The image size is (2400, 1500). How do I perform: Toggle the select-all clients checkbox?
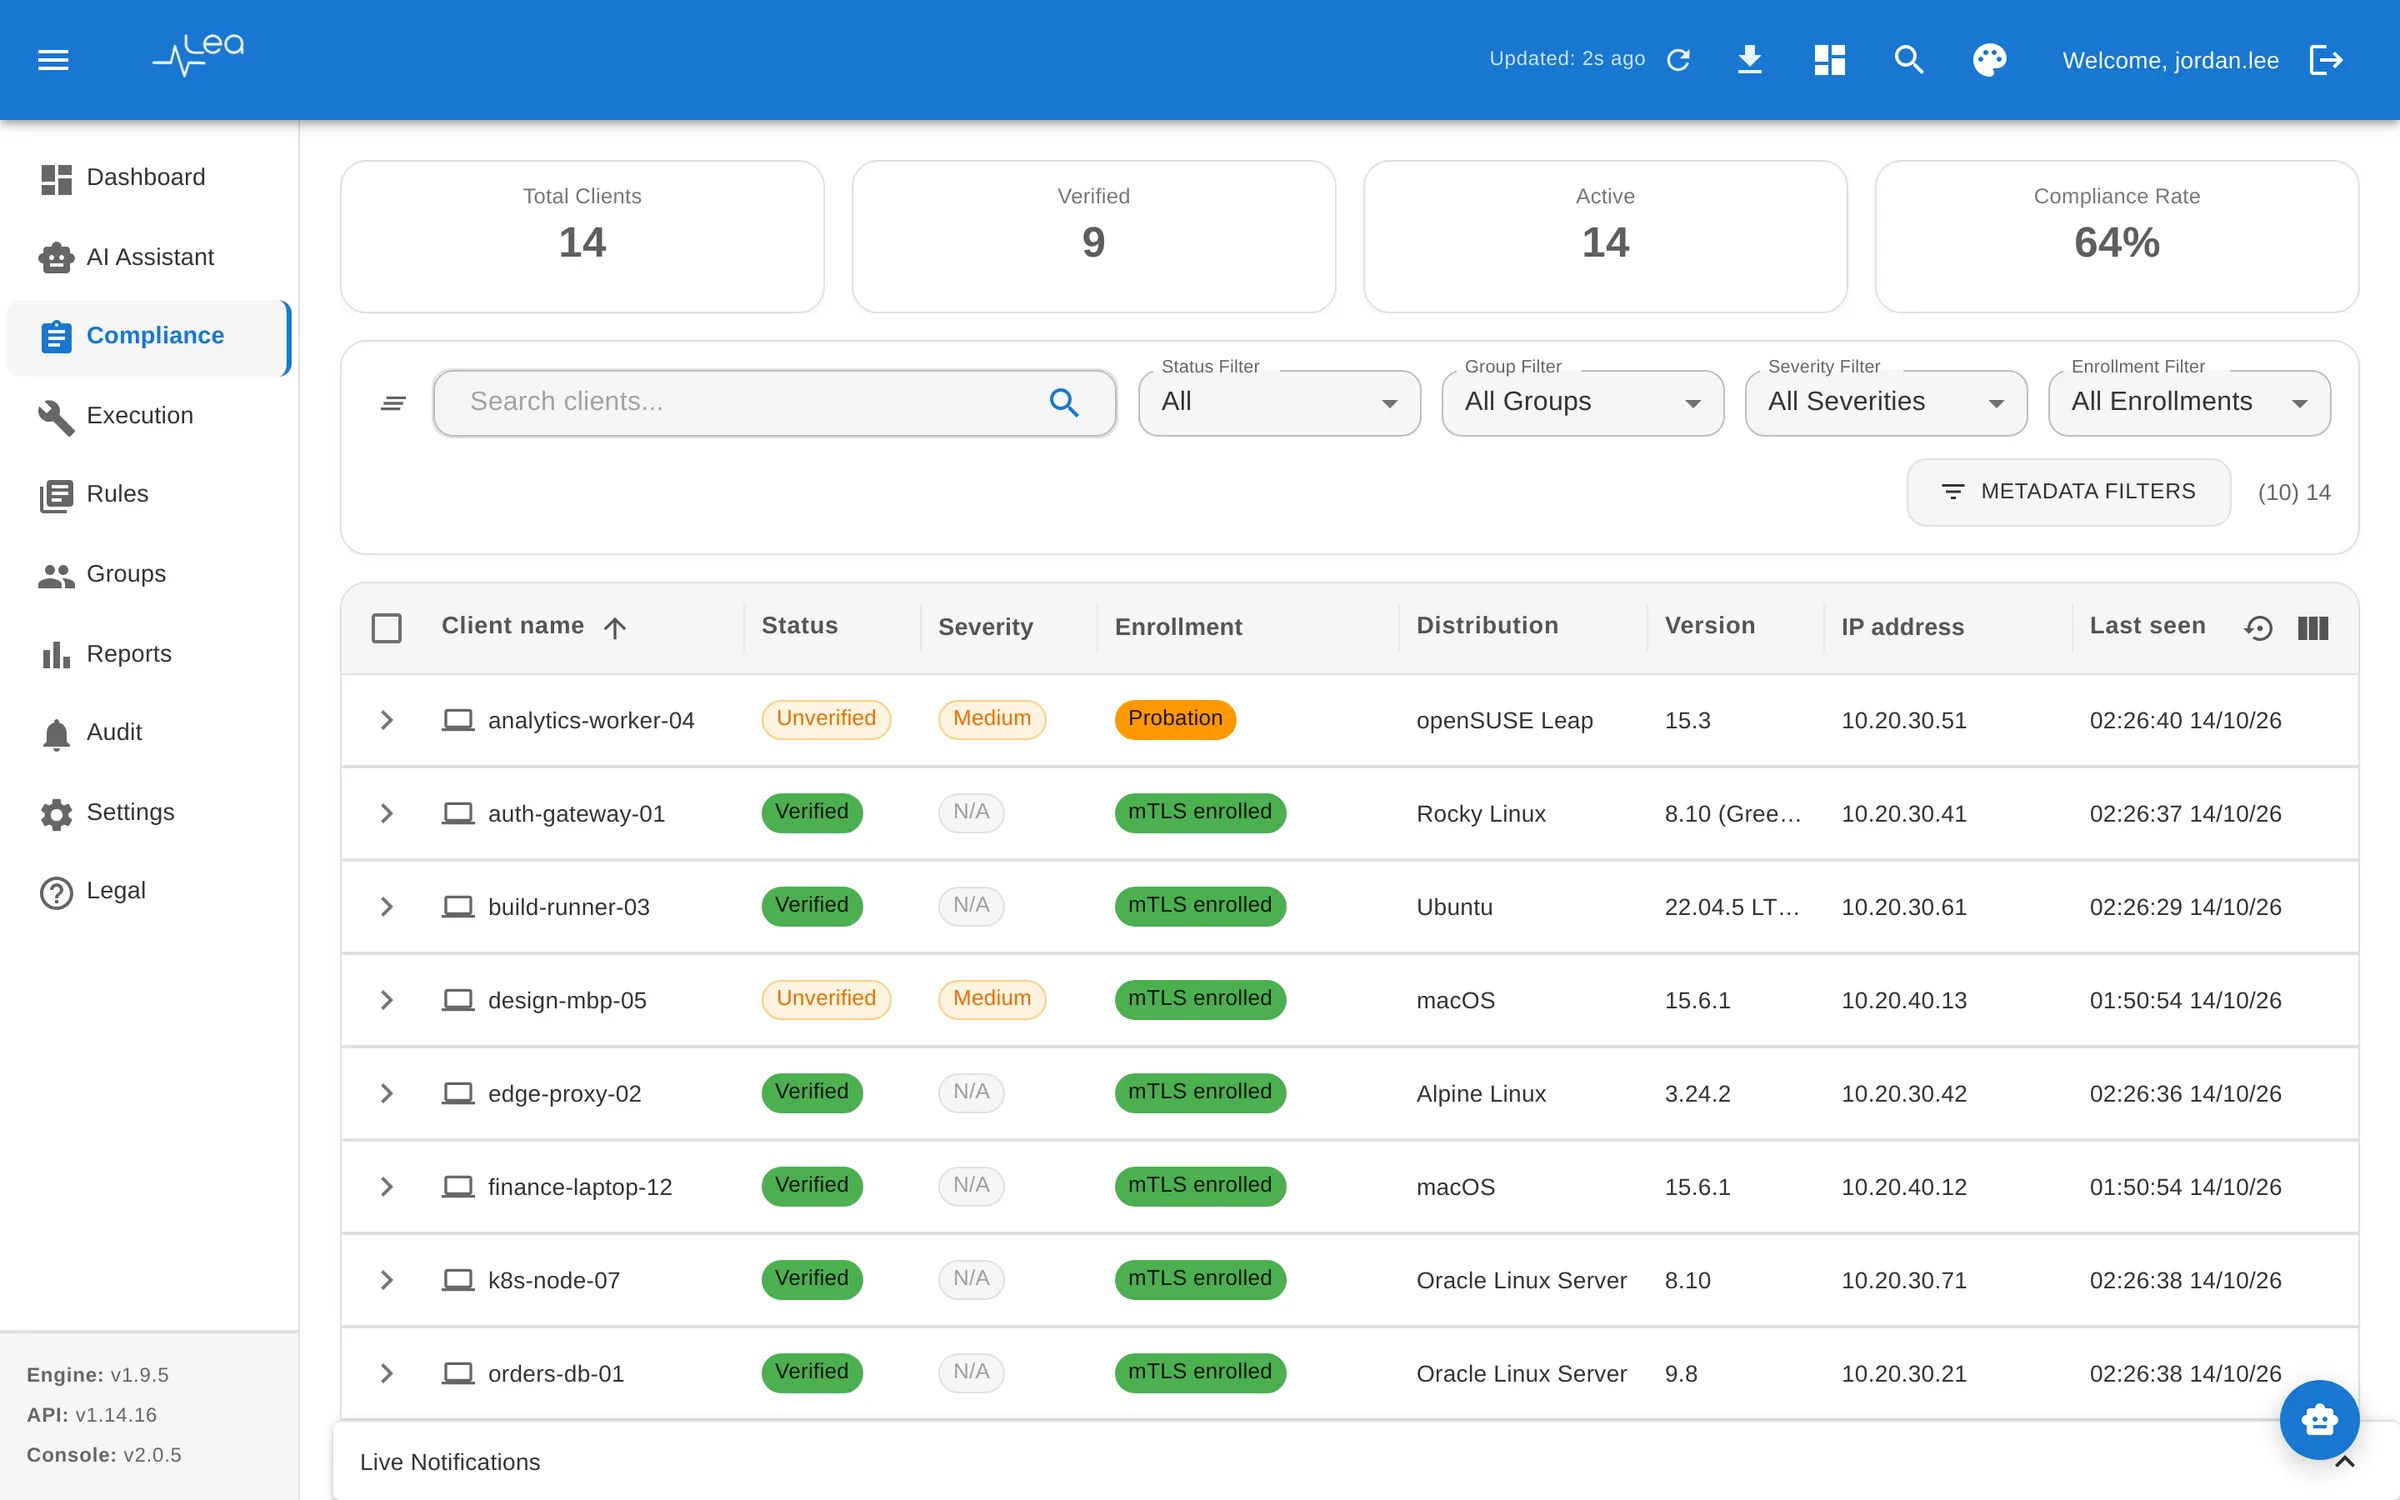click(x=387, y=628)
